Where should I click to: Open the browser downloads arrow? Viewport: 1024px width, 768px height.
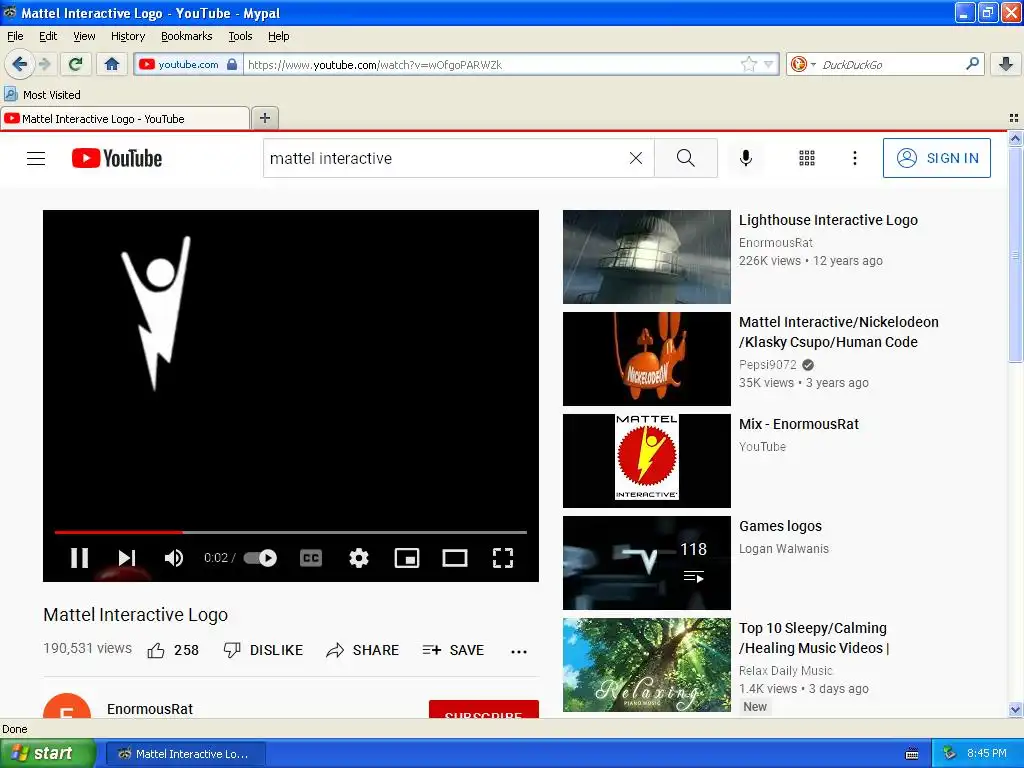pyautogui.click(x=1006, y=64)
